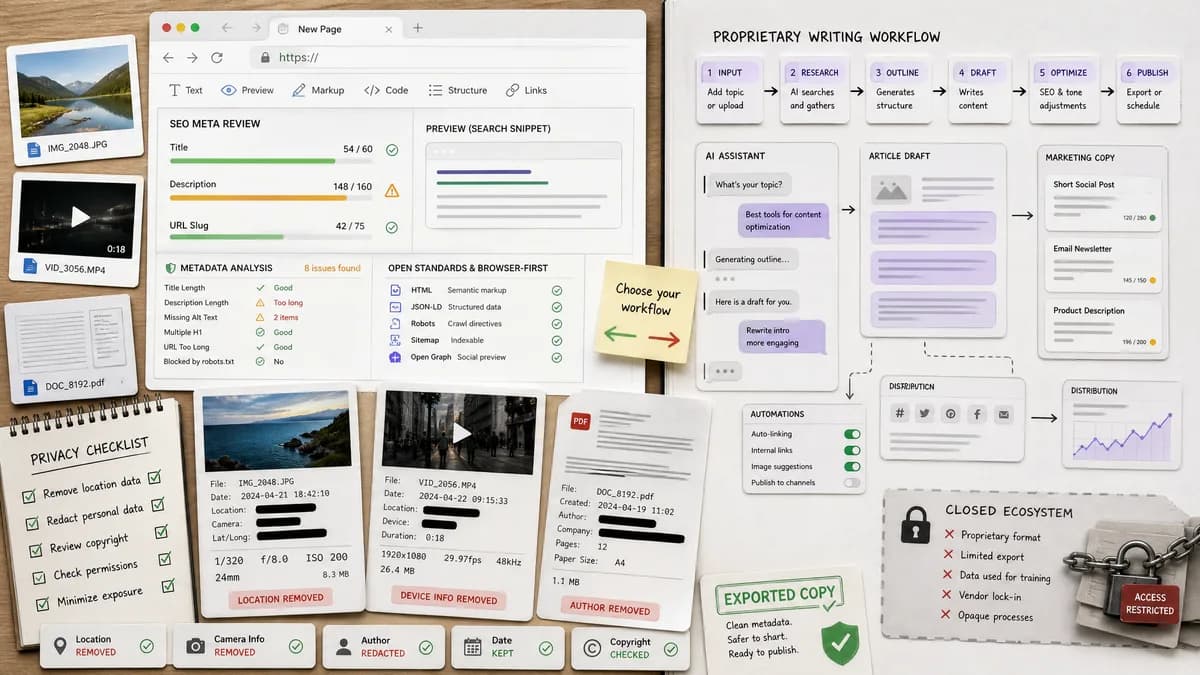
Task: Click the map pin icon on Location badge
Action: [60, 645]
